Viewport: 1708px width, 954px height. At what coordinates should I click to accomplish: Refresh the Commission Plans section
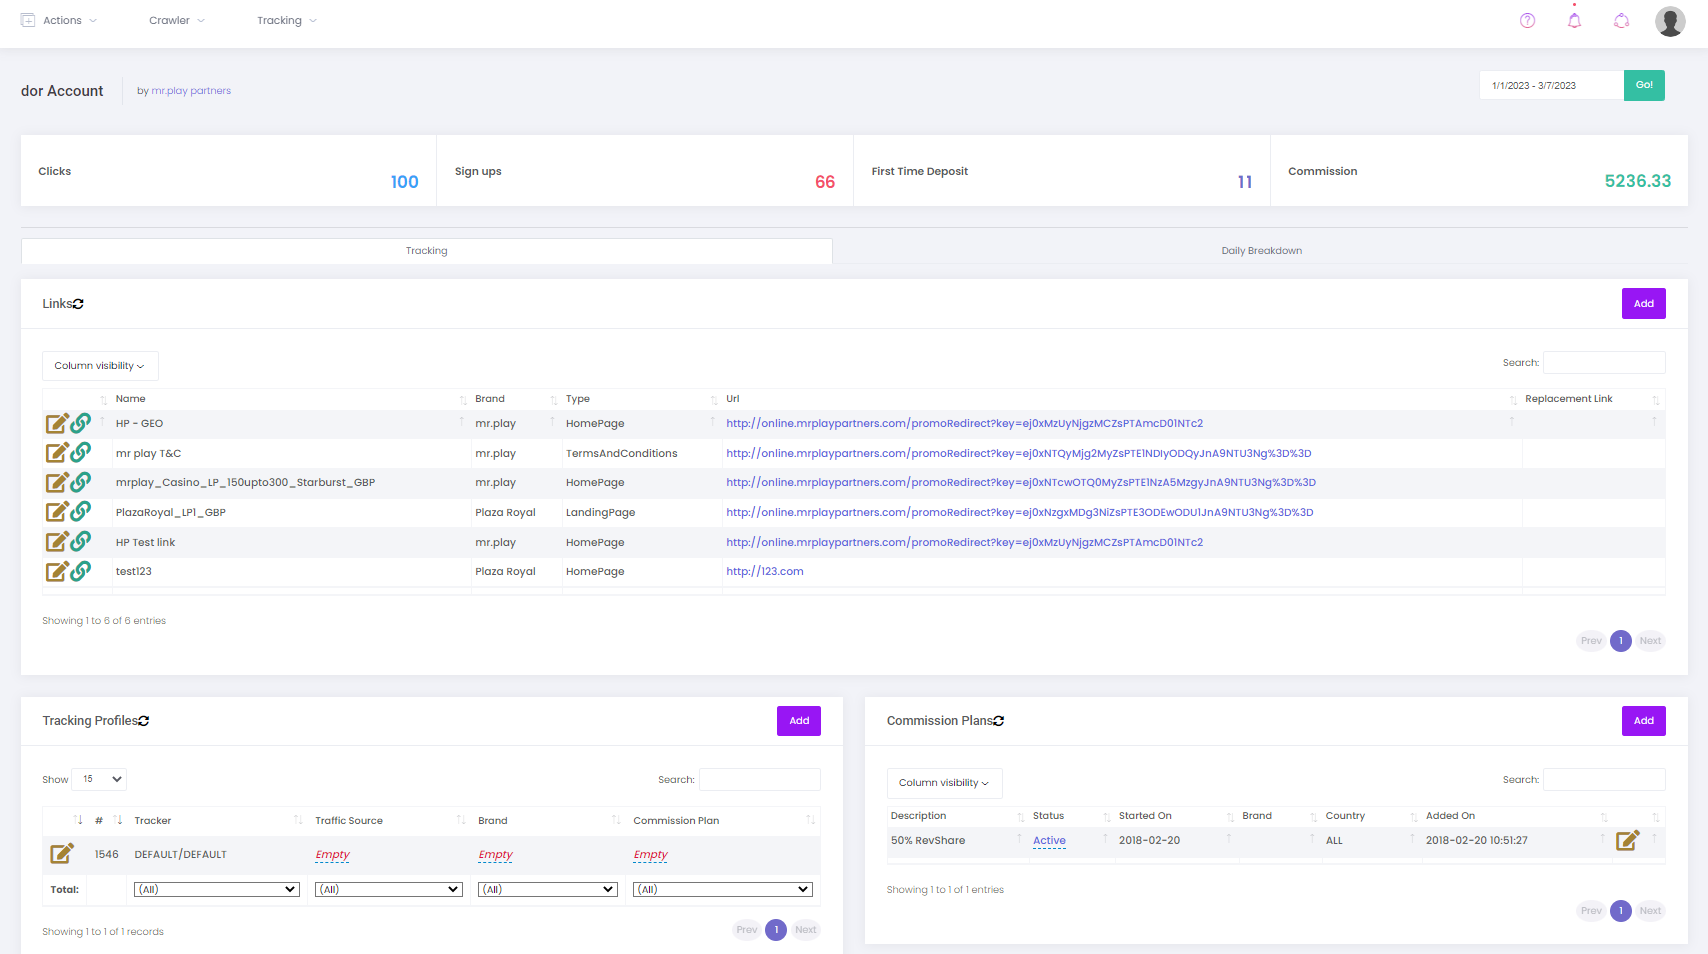998,721
